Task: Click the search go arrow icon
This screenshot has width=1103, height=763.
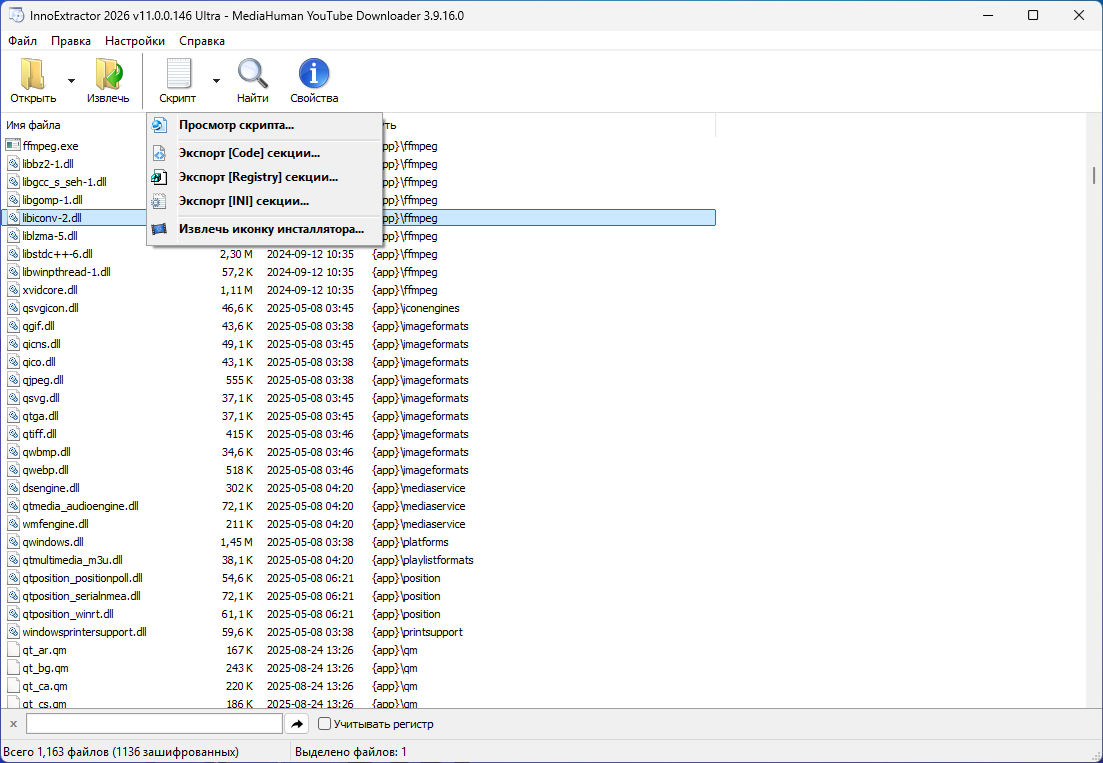Action: (297, 724)
